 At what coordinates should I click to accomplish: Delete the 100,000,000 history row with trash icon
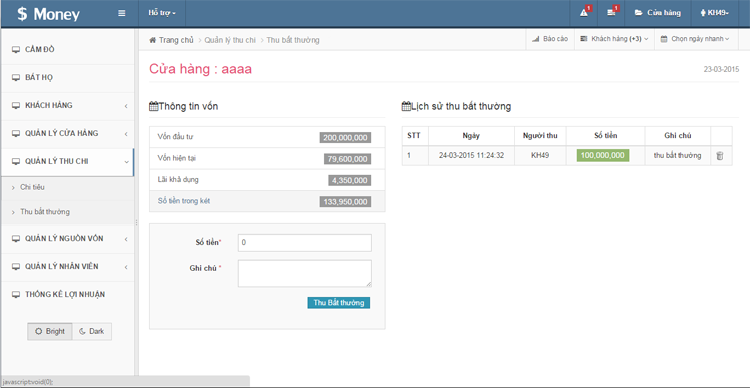click(x=720, y=155)
